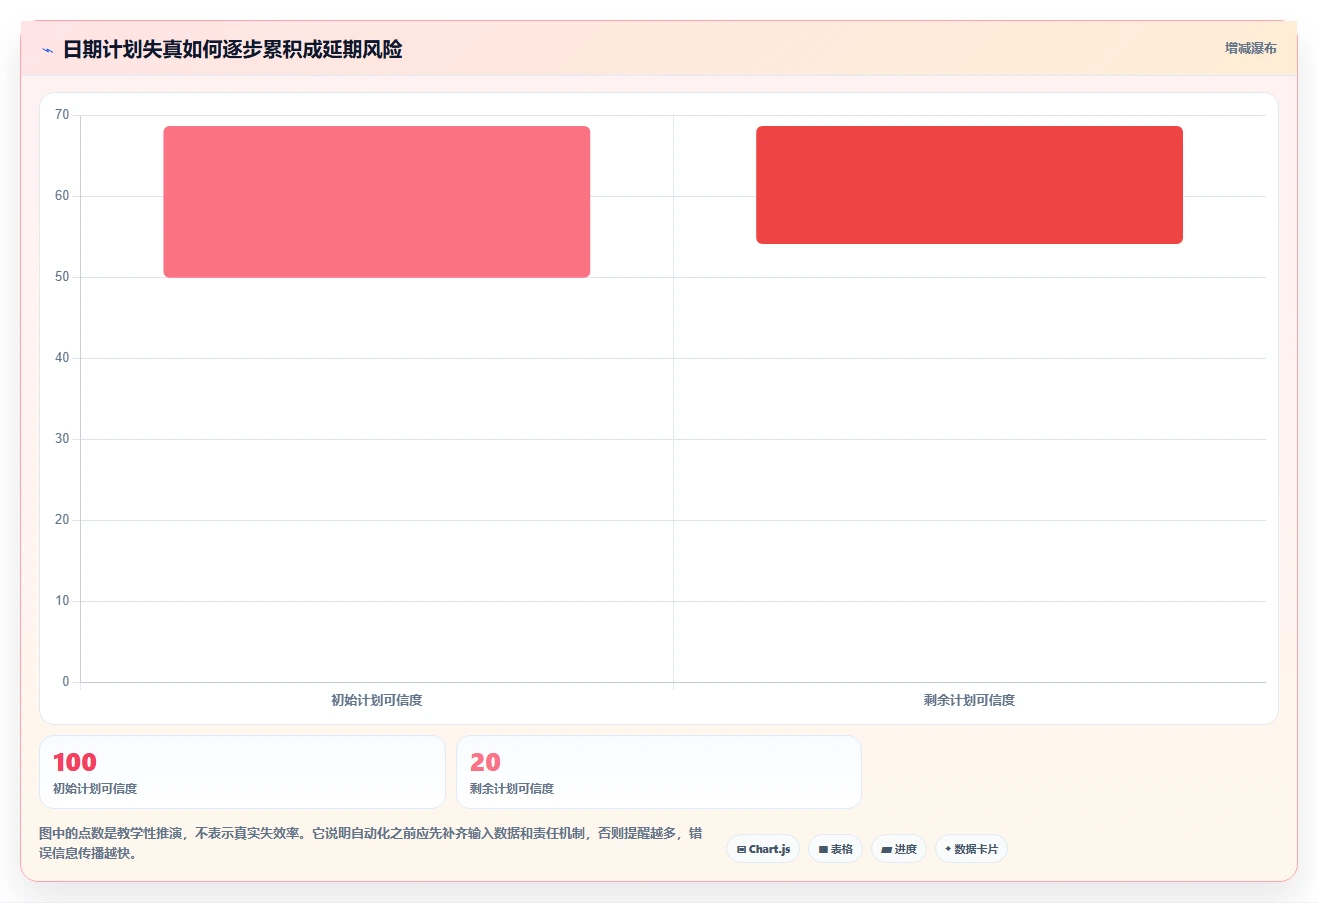The width and height of the screenshot is (1318, 903).
Task: Click the y-axis label 50
Action: [62, 277]
